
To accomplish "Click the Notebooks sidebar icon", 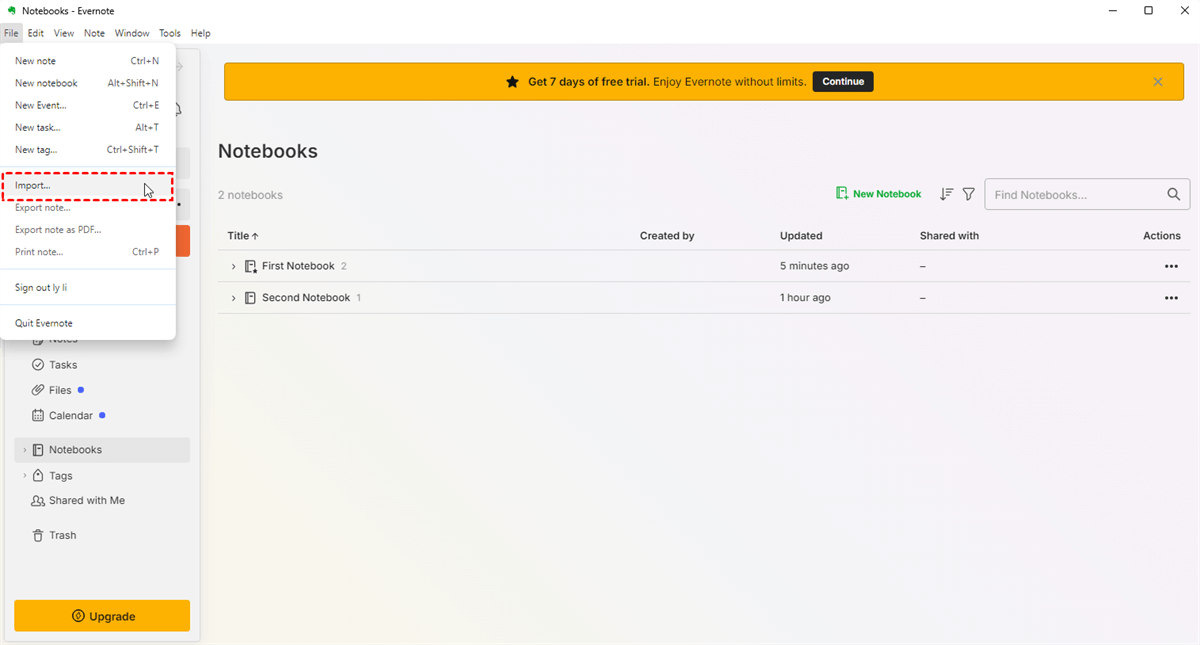I will click(38, 450).
